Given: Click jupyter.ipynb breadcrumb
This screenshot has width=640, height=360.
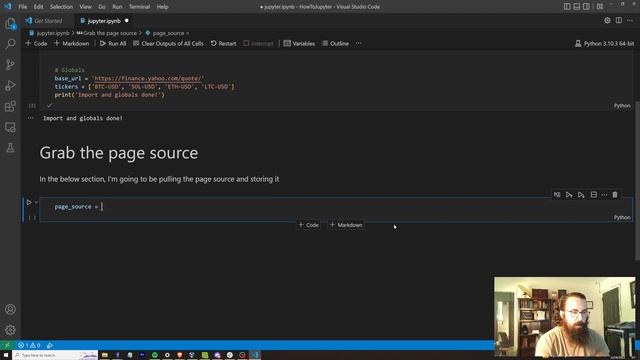Looking at the screenshot, I should pos(49,33).
